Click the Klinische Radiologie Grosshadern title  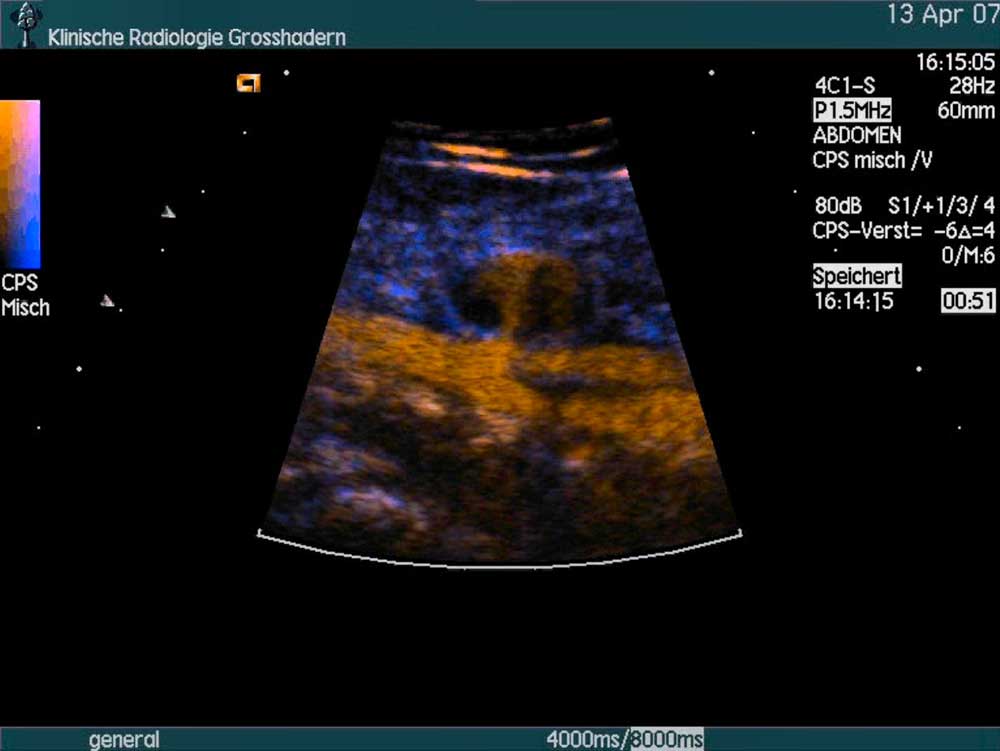[197, 38]
